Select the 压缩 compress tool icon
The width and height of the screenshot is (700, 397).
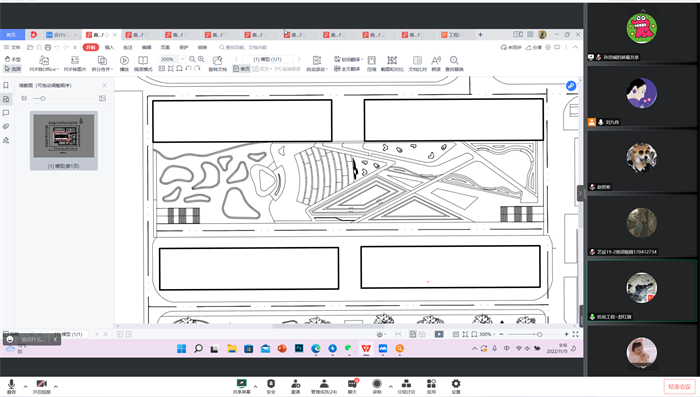(x=371, y=63)
